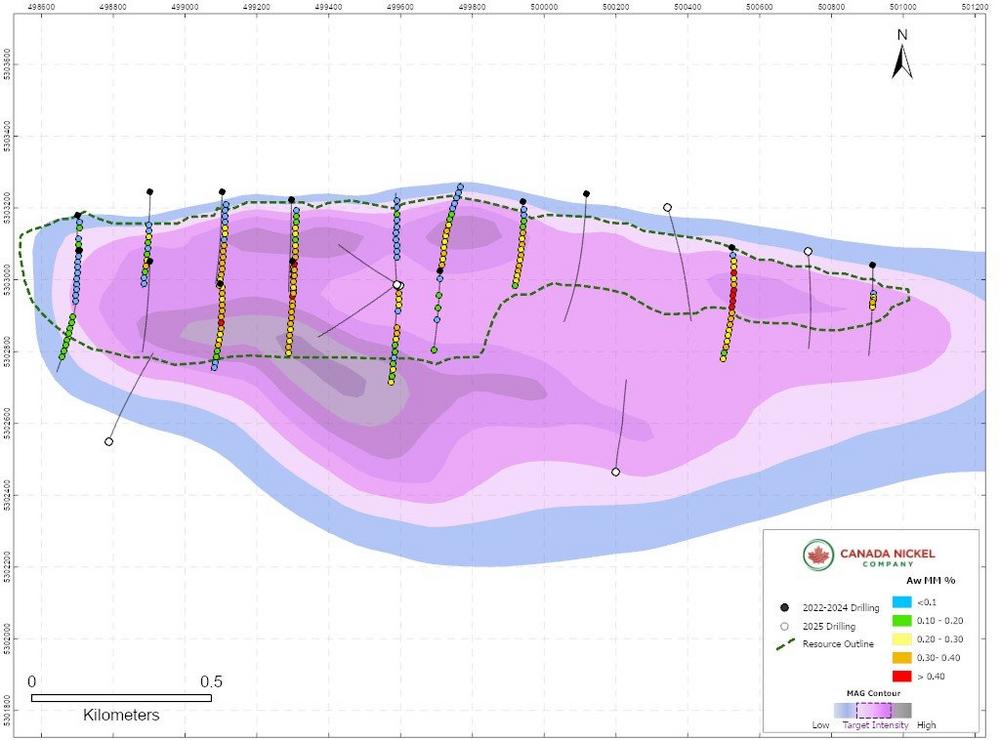Click the 0.5 kilometer mark on the scale
Screen dimensions: 1000x740
(x=213, y=680)
